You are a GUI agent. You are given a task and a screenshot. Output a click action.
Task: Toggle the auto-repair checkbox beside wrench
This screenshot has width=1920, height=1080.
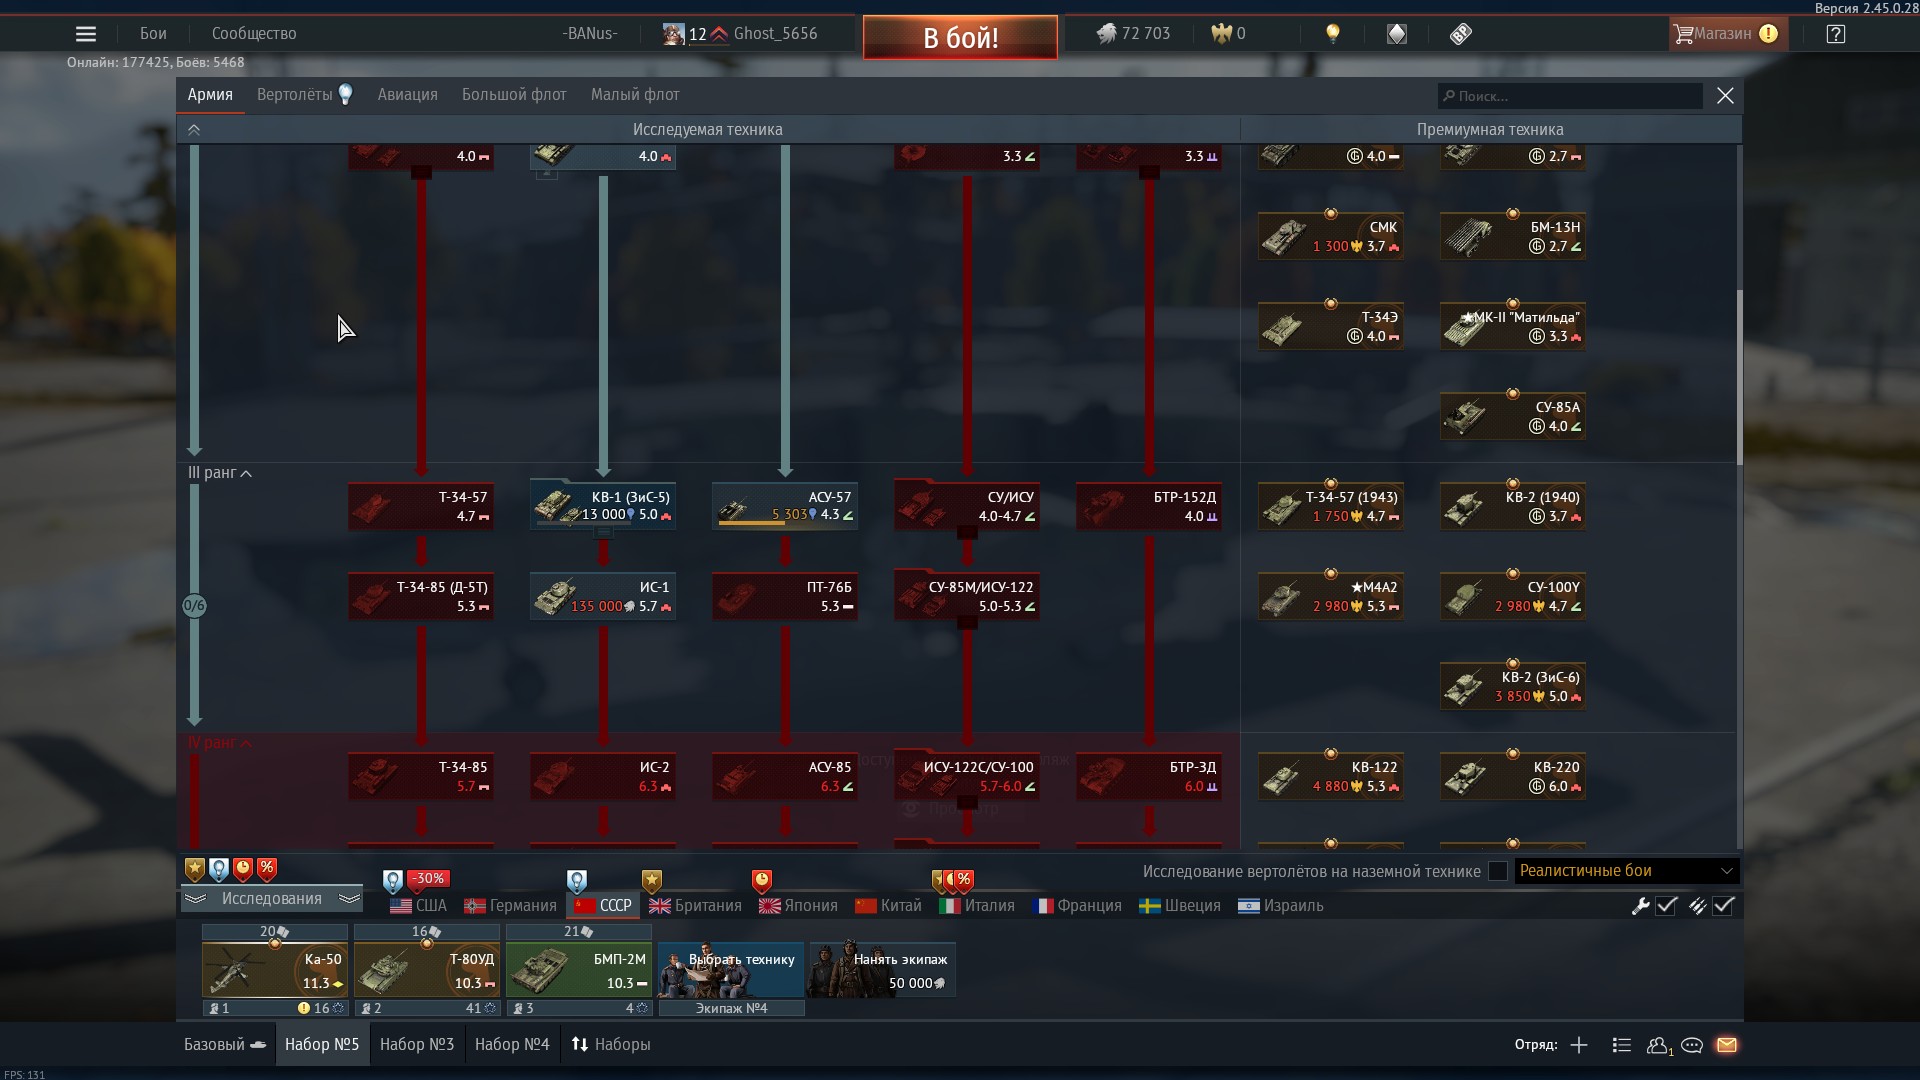click(x=1666, y=906)
